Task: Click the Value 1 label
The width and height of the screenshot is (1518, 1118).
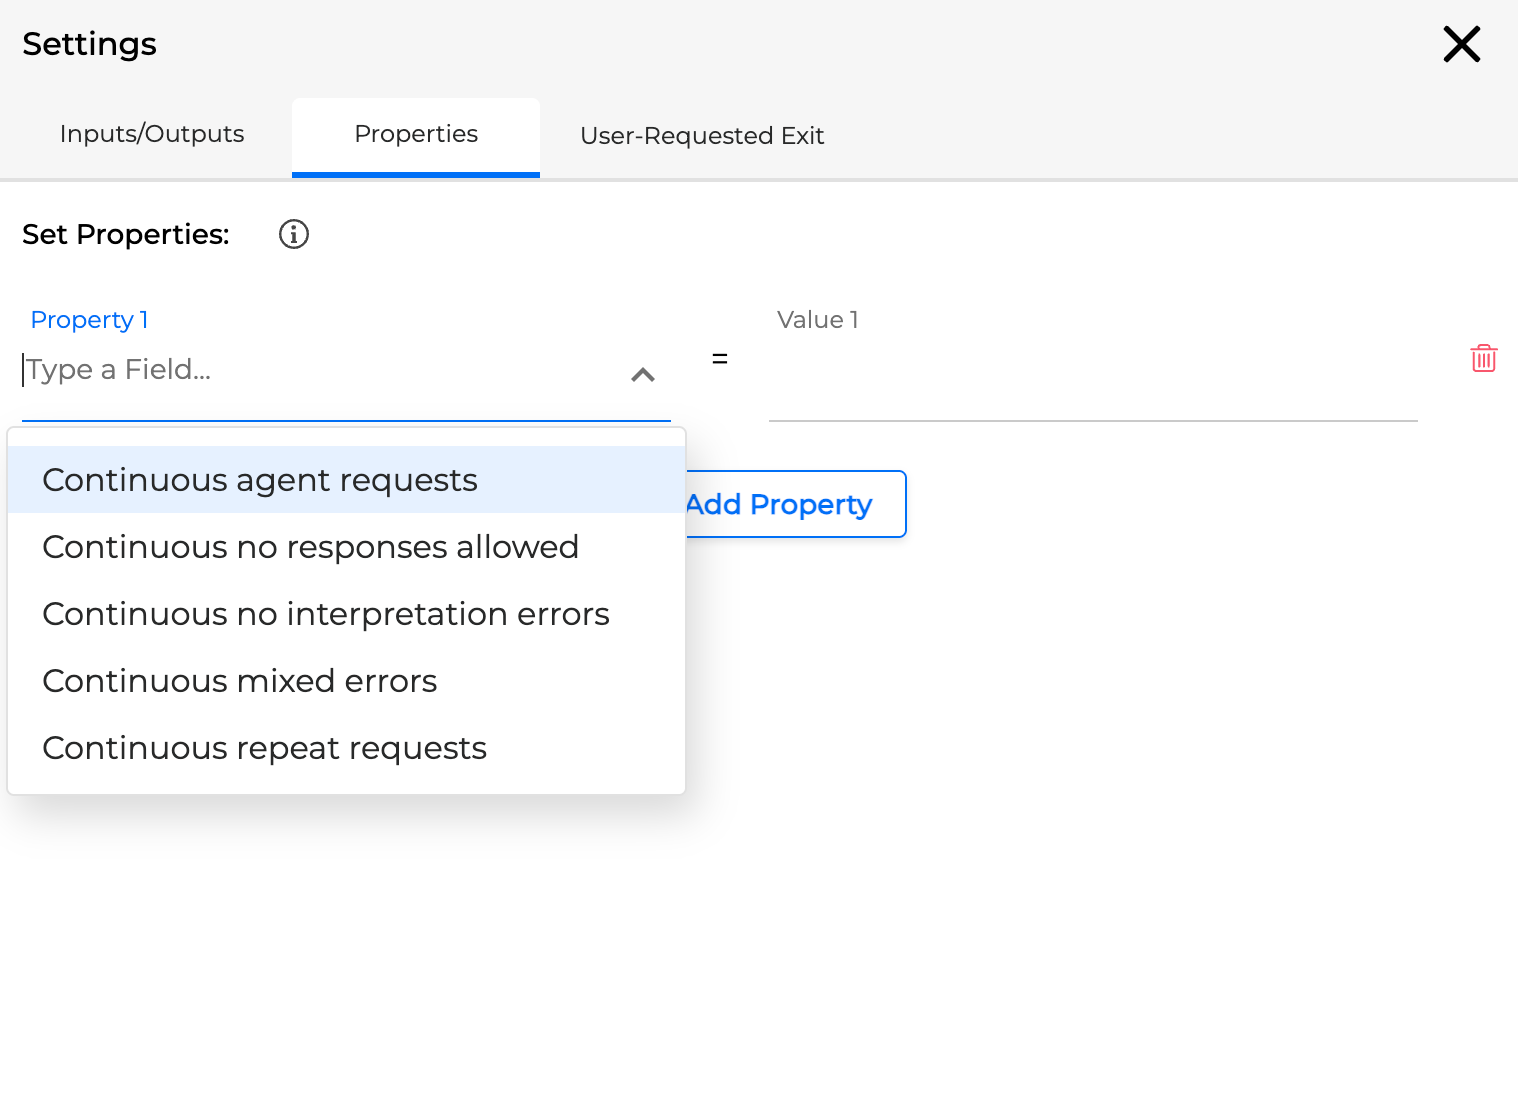Action: click(817, 319)
